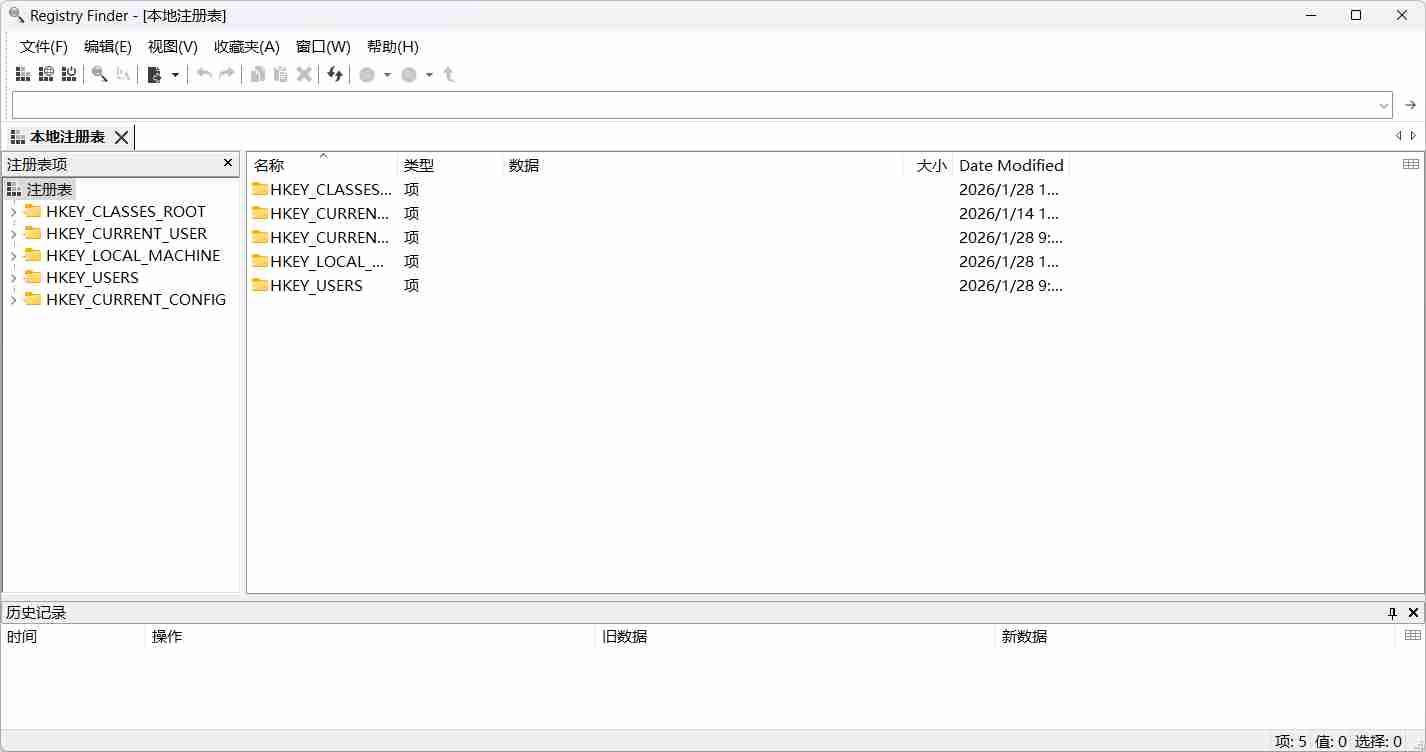The height and width of the screenshot is (752, 1426).
Task: Click the local registry toolbar icon
Action: tap(22, 74)
